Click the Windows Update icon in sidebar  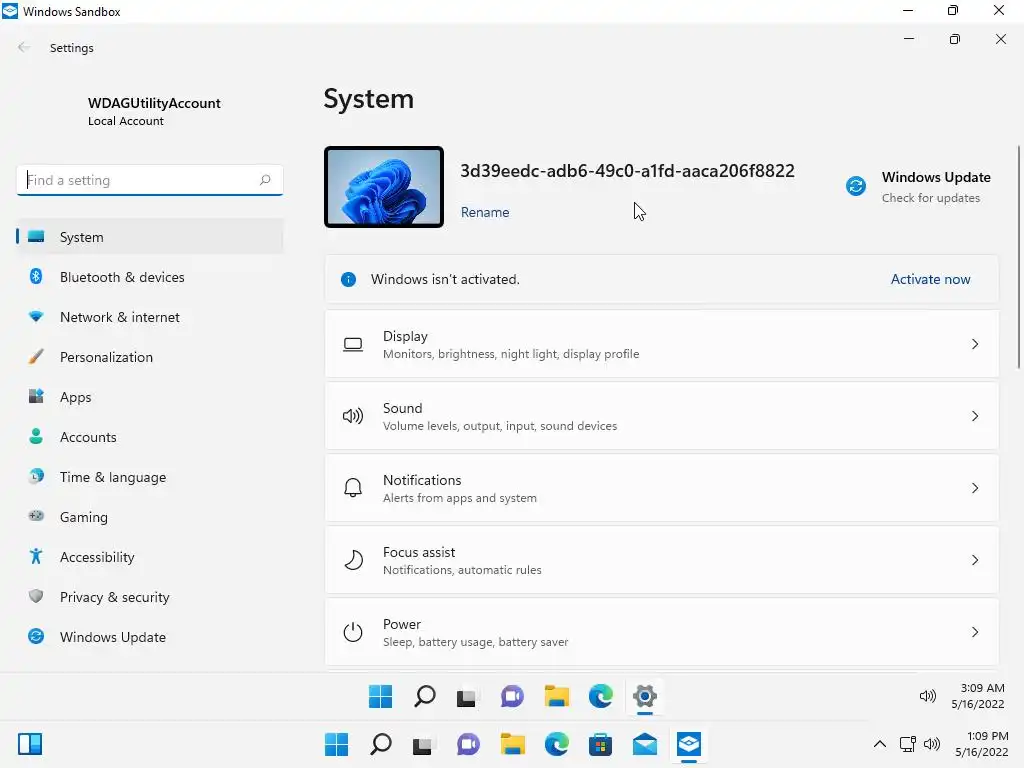[x=36, y=636]
